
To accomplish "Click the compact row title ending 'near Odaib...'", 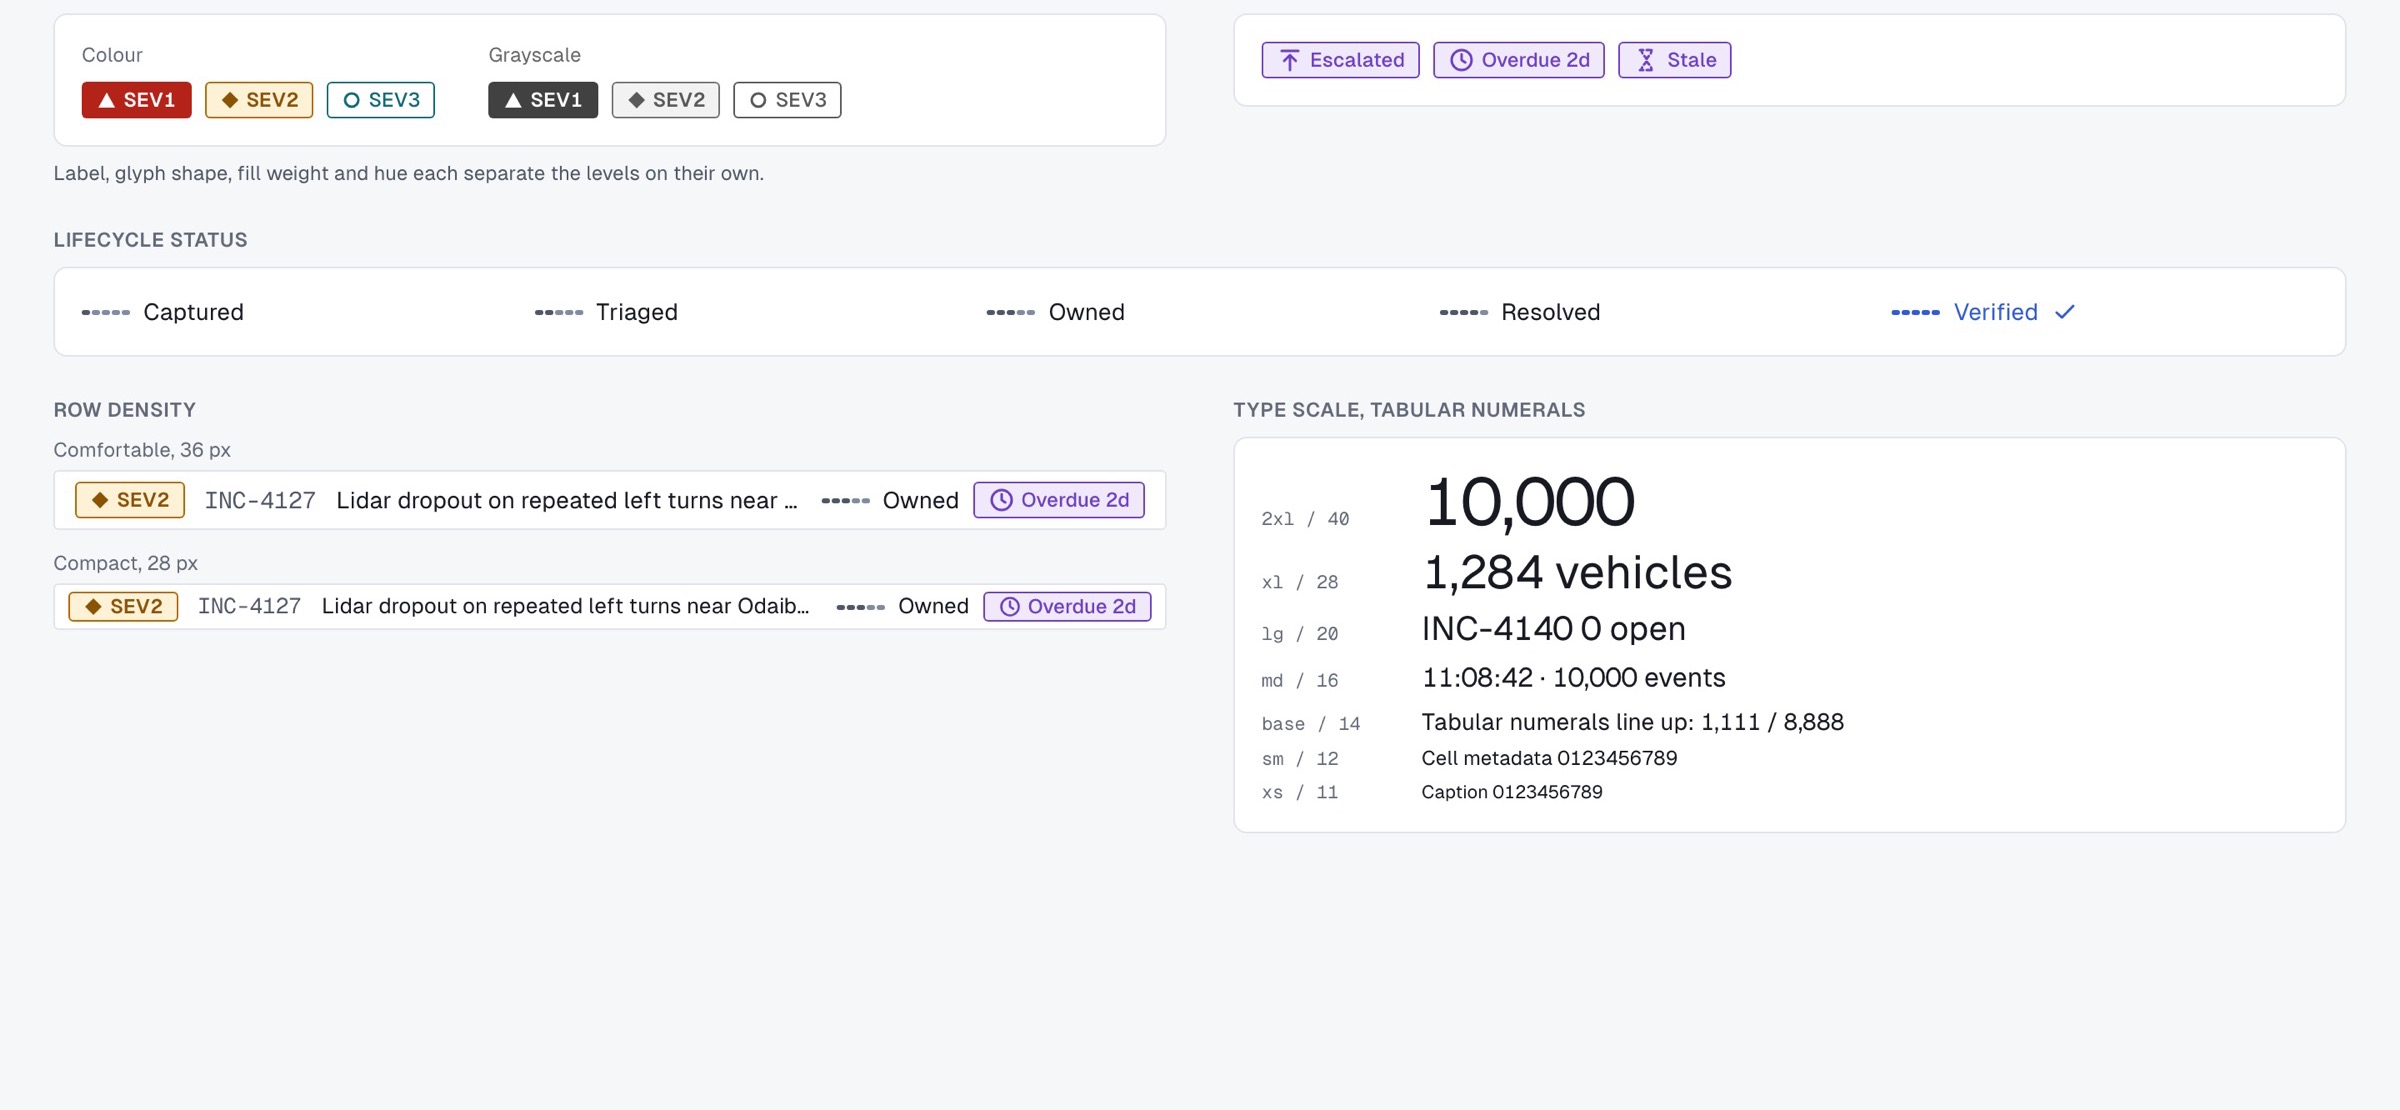I will coord(565,606).
